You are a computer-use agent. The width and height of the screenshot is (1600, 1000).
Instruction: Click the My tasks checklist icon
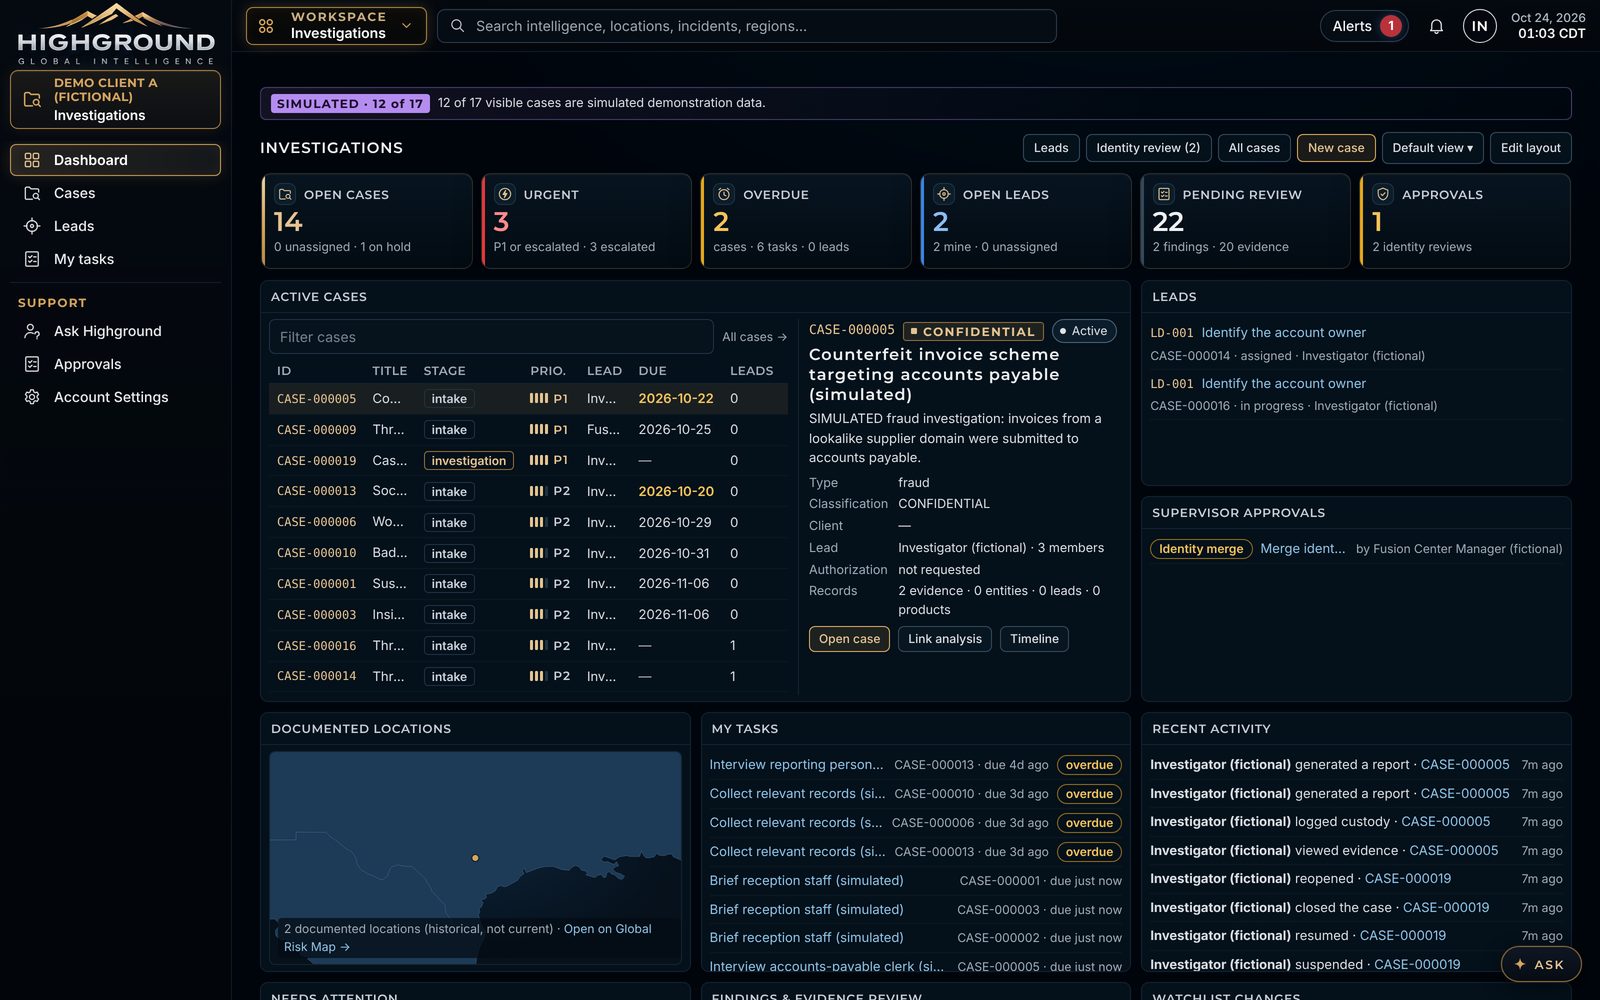click(32, 259)
